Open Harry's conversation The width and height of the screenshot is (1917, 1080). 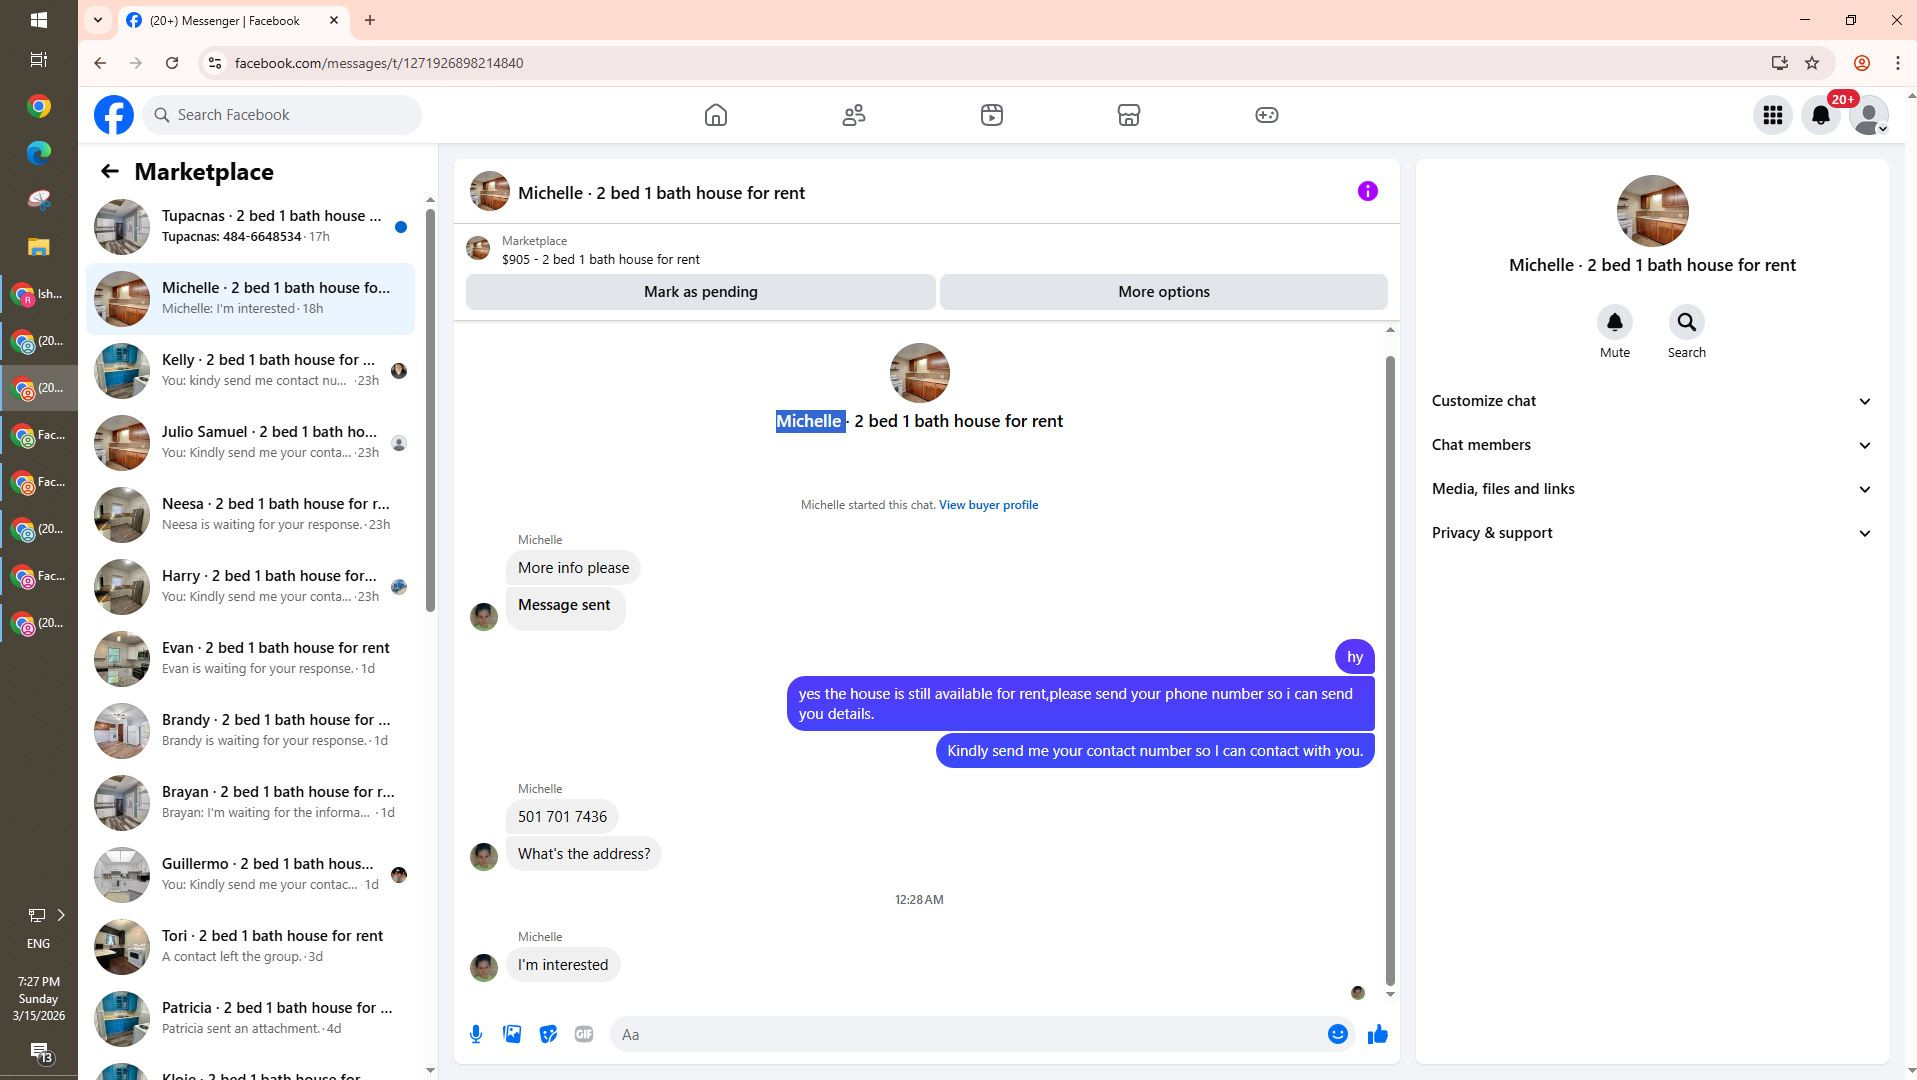(x=250, y=587)
